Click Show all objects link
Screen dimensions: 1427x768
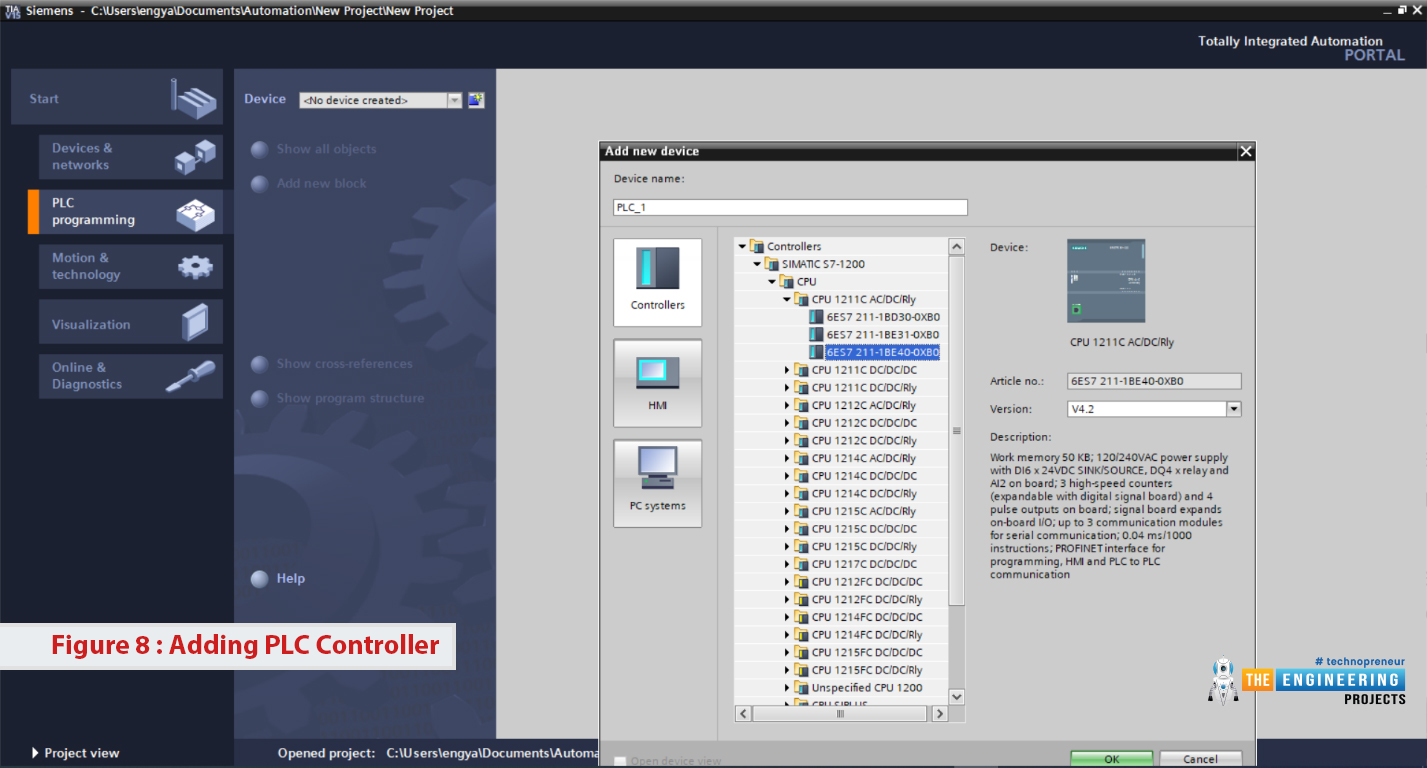(x=326, y=149)
